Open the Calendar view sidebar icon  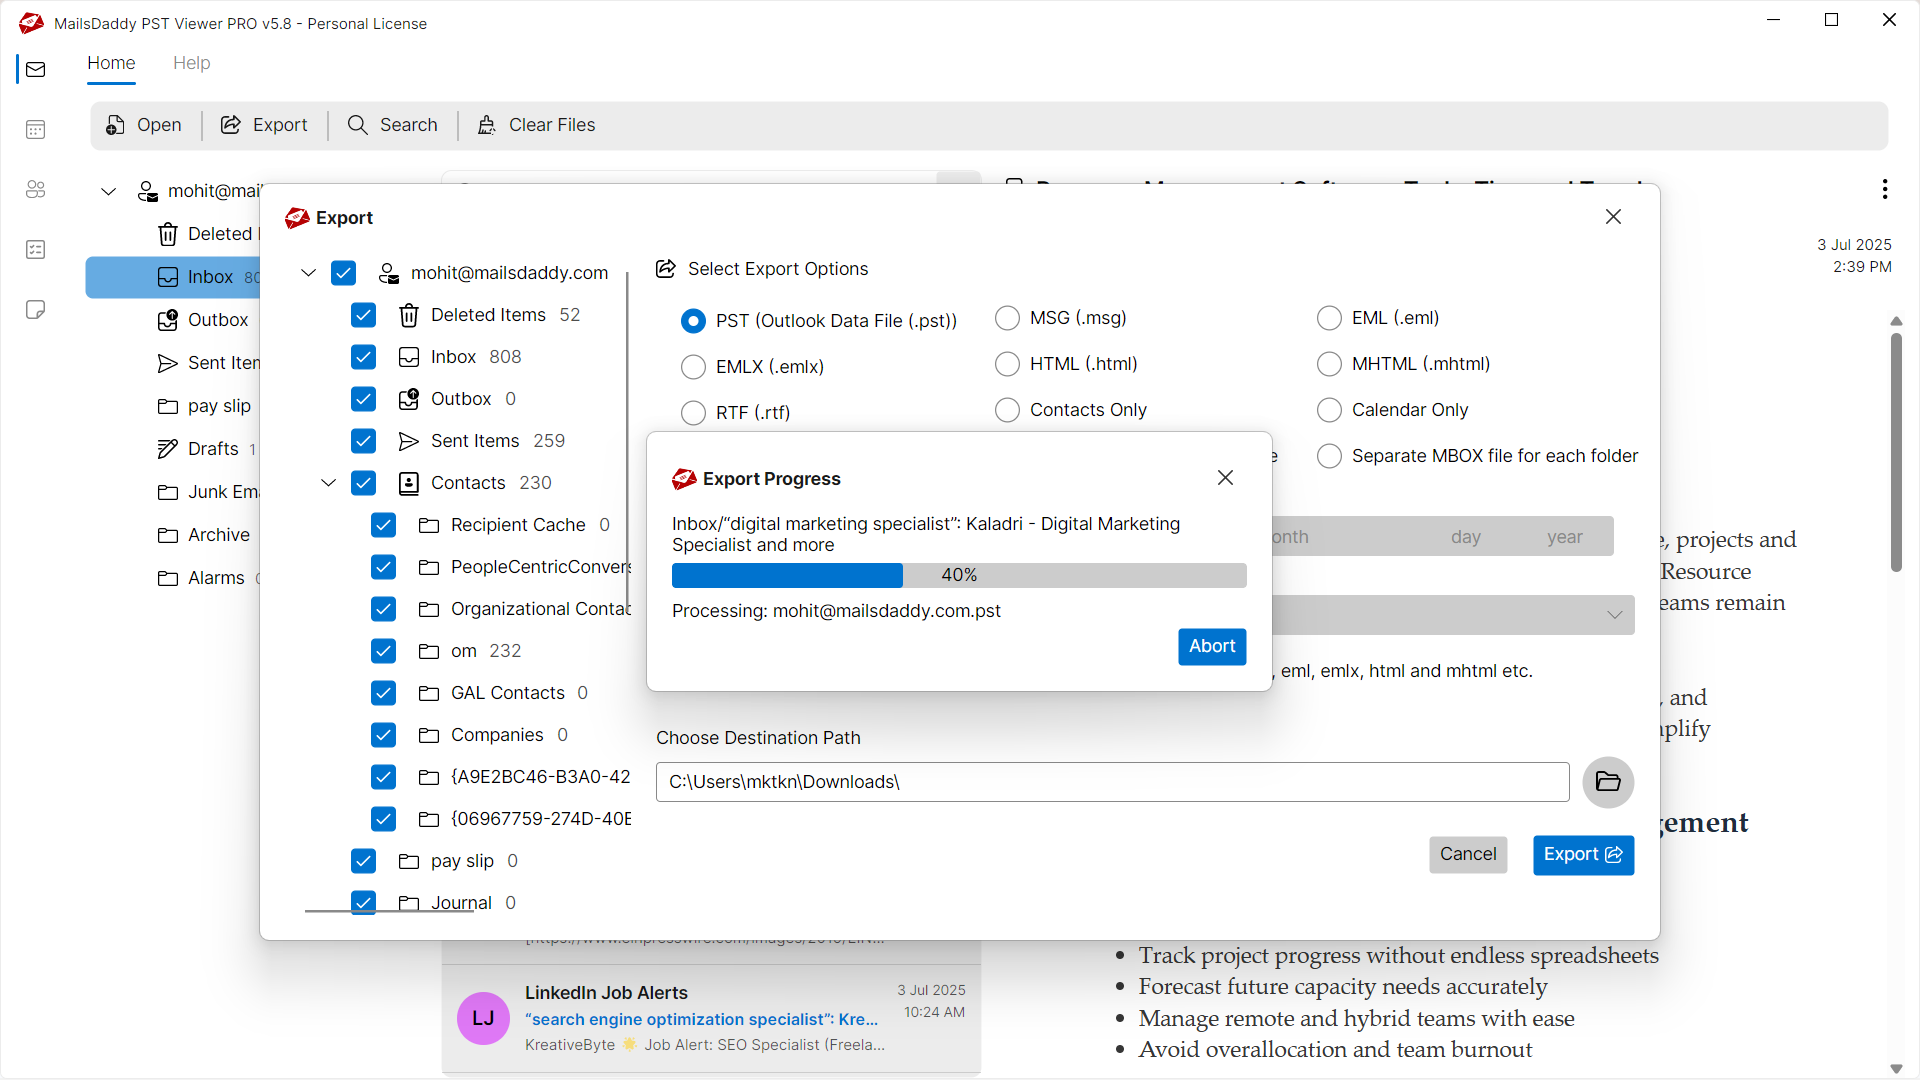coord(36,129)
